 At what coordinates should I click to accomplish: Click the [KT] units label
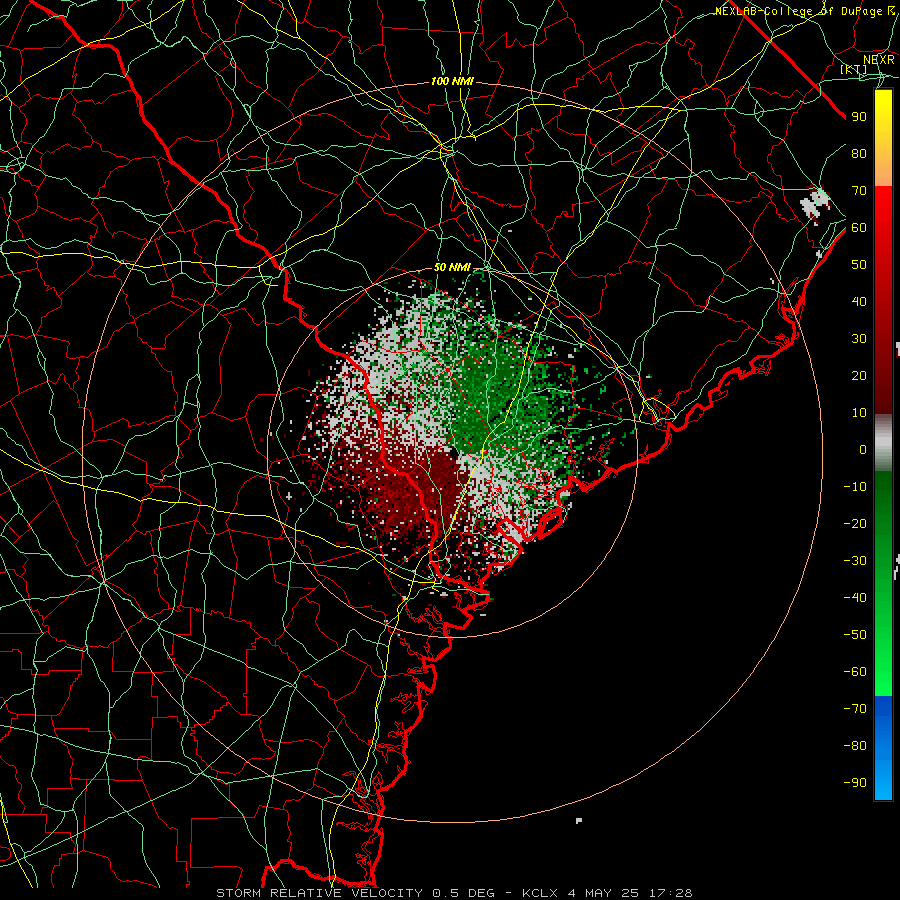coord(854,69)
